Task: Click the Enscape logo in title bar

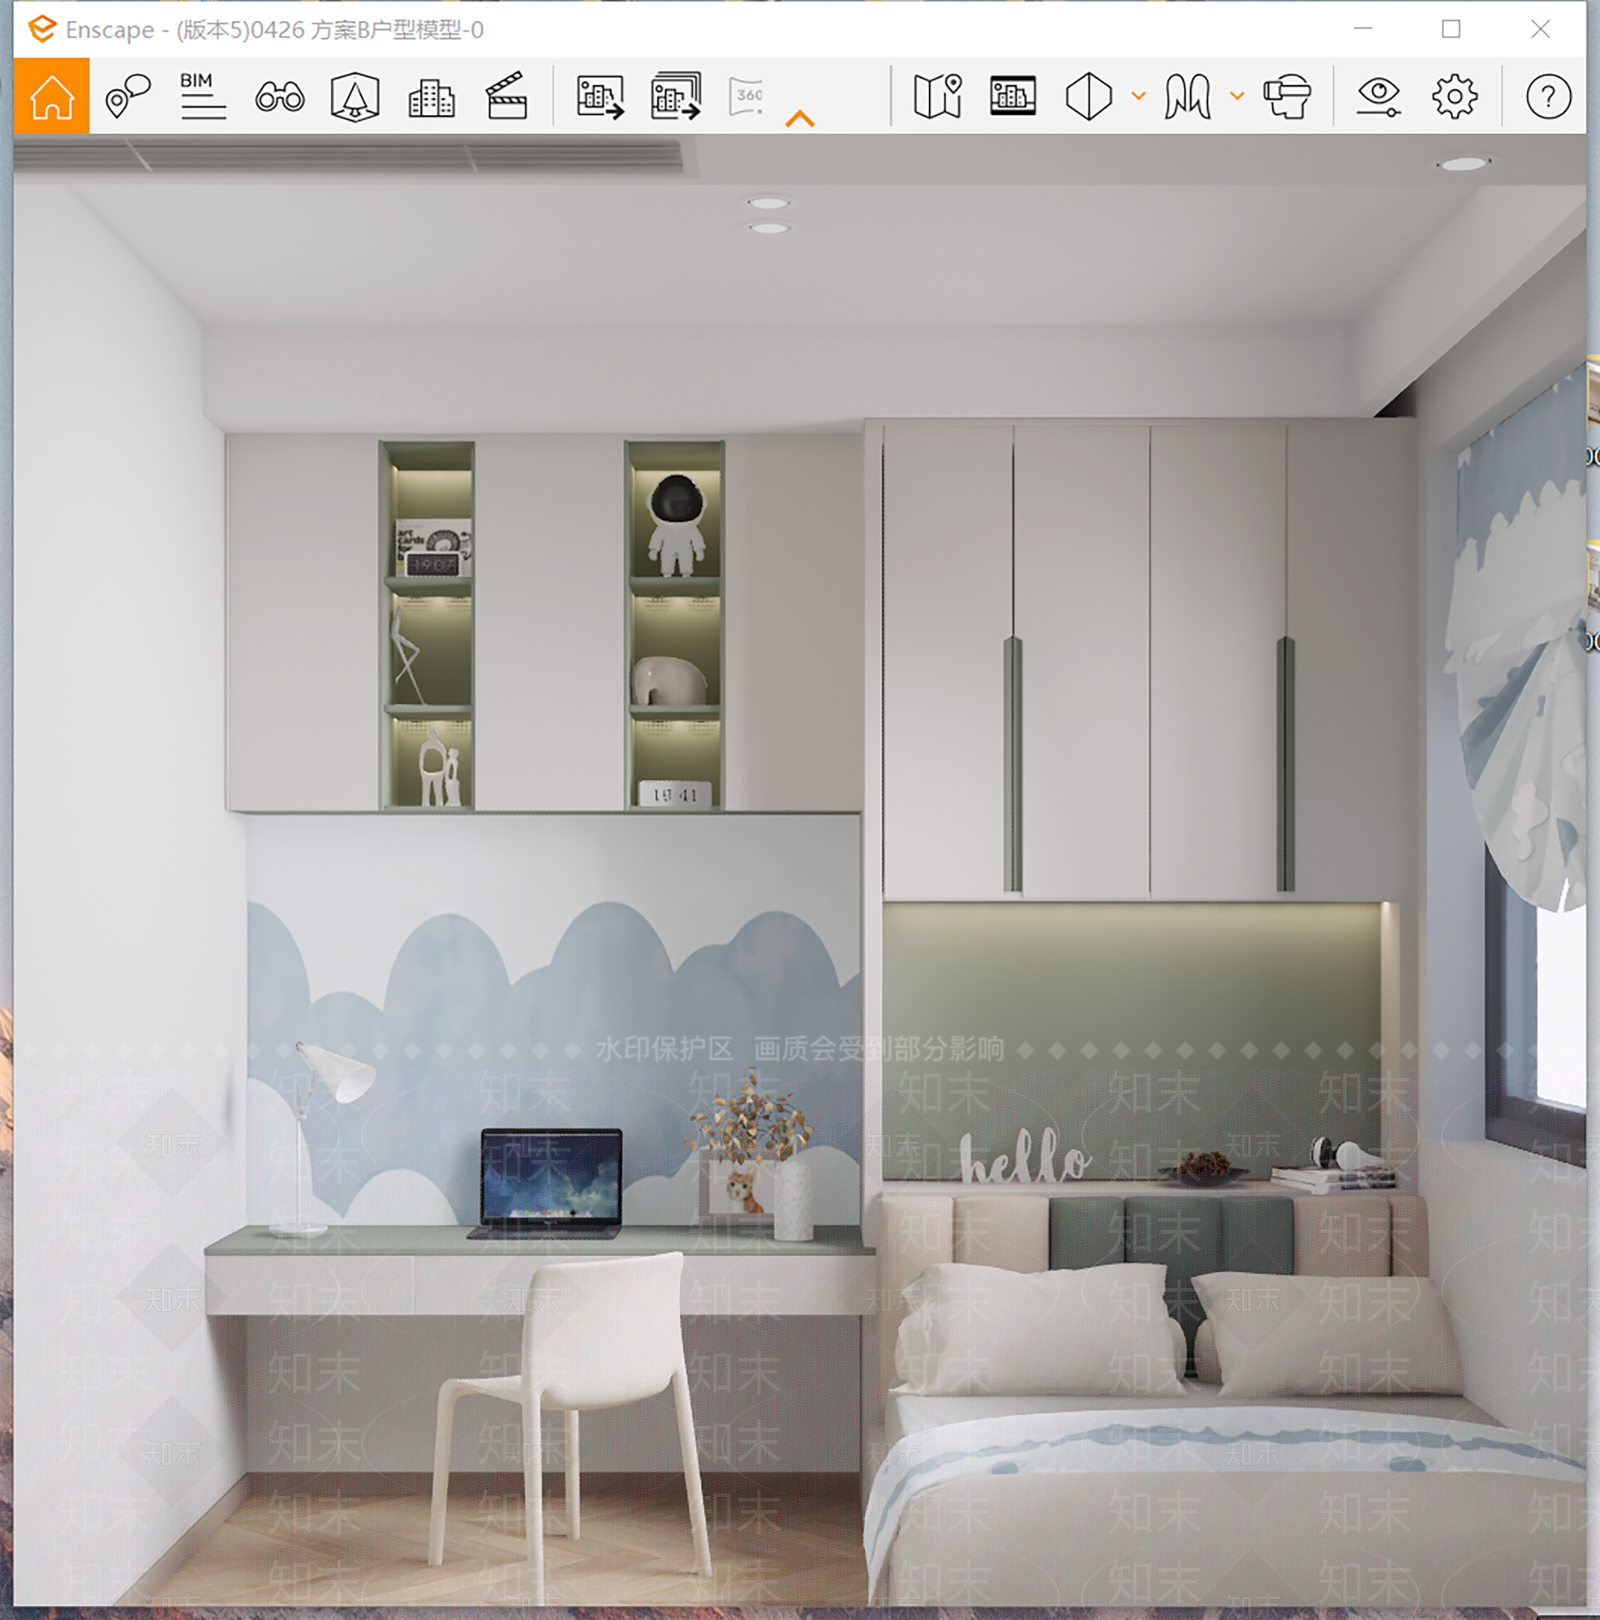Action: pos(41,29)
